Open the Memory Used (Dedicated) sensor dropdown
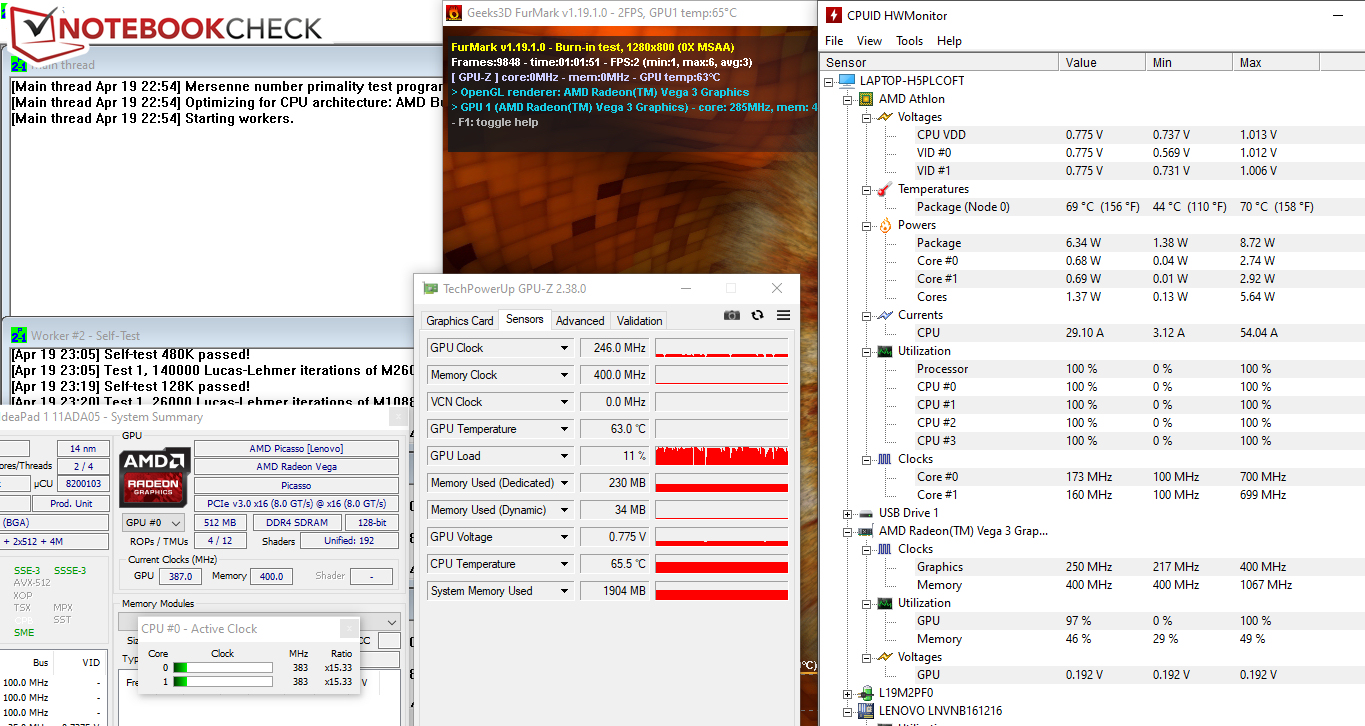This screenshot has width=1365, height=726. (x=564, y=483)
